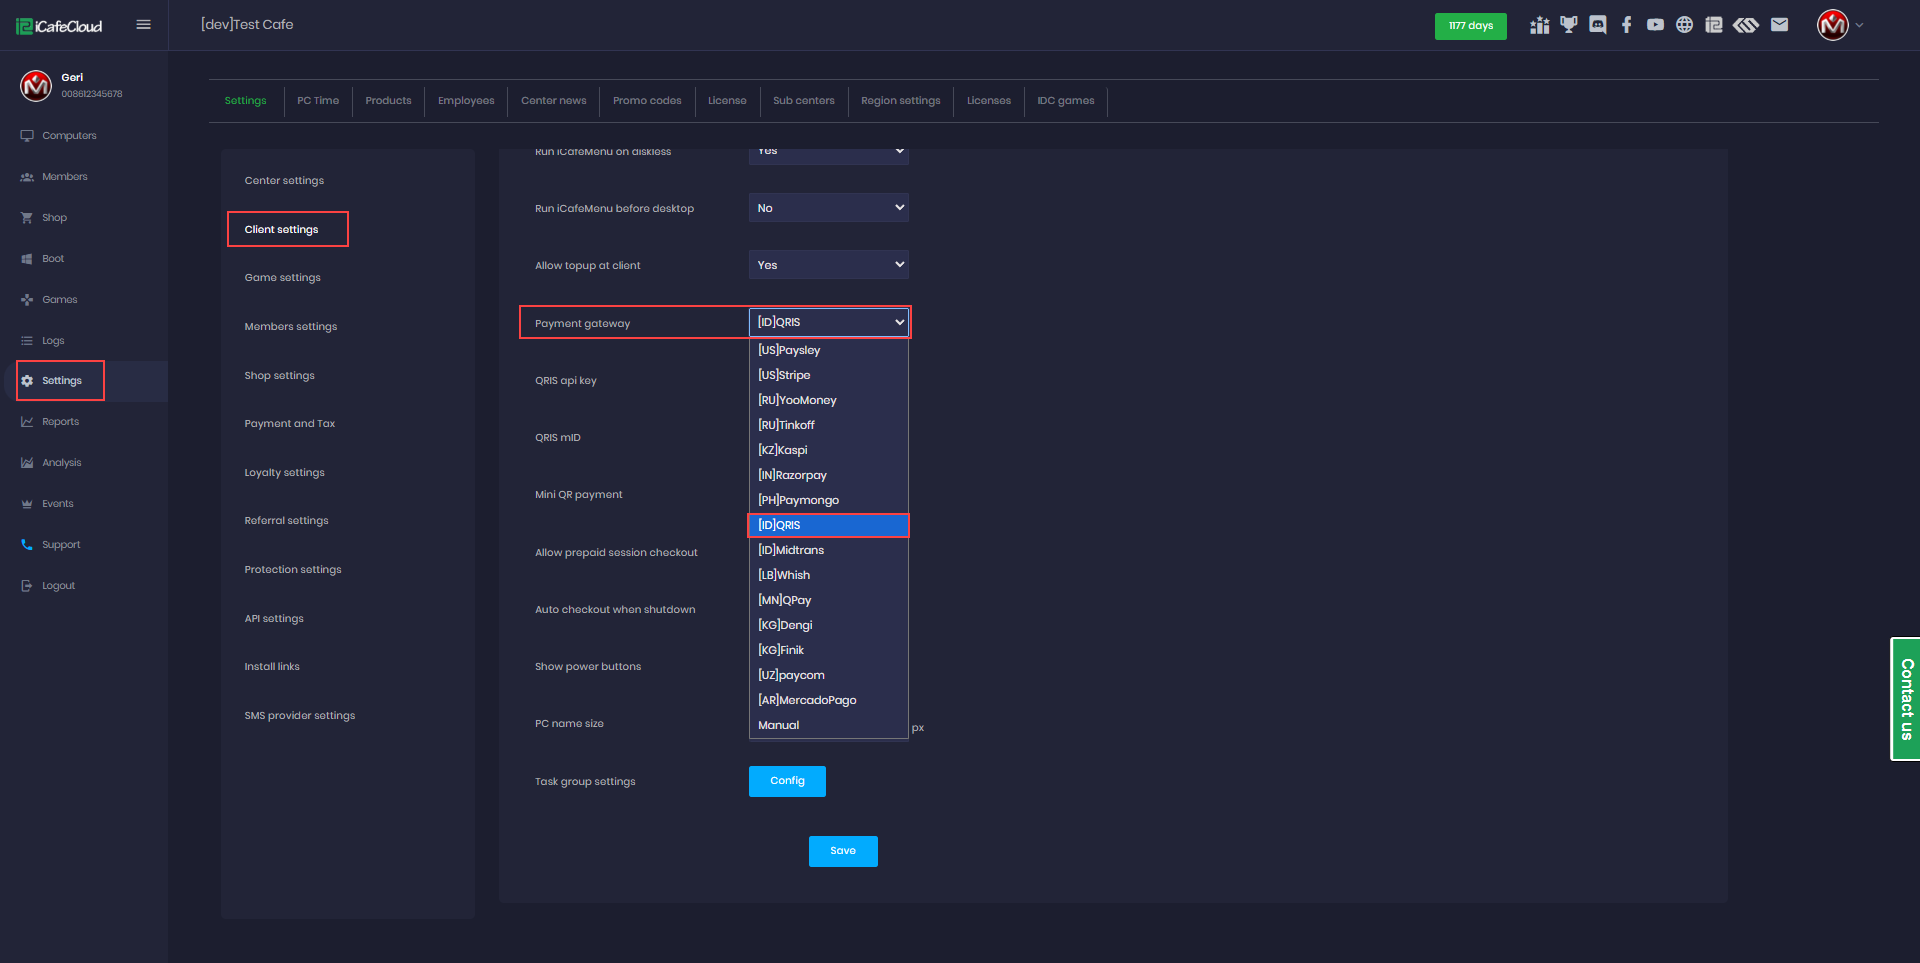Click the Facebook icon in the header
Viewport: 1920px width, 963px height.
point(1627,25)
